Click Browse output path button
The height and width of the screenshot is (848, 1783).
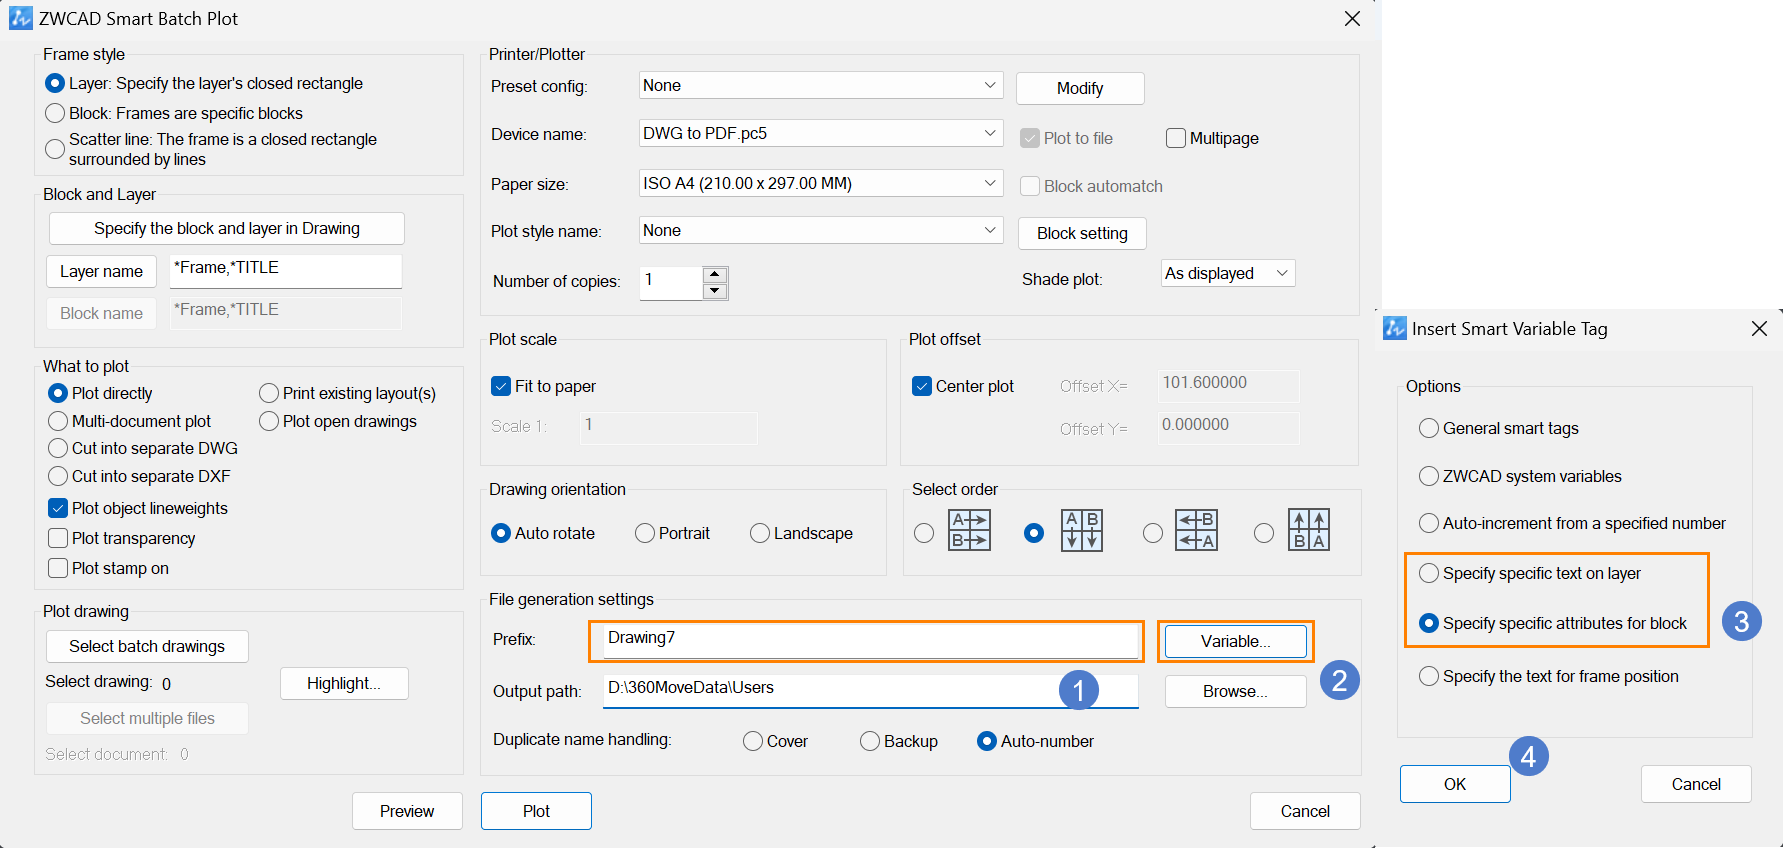1236,691
